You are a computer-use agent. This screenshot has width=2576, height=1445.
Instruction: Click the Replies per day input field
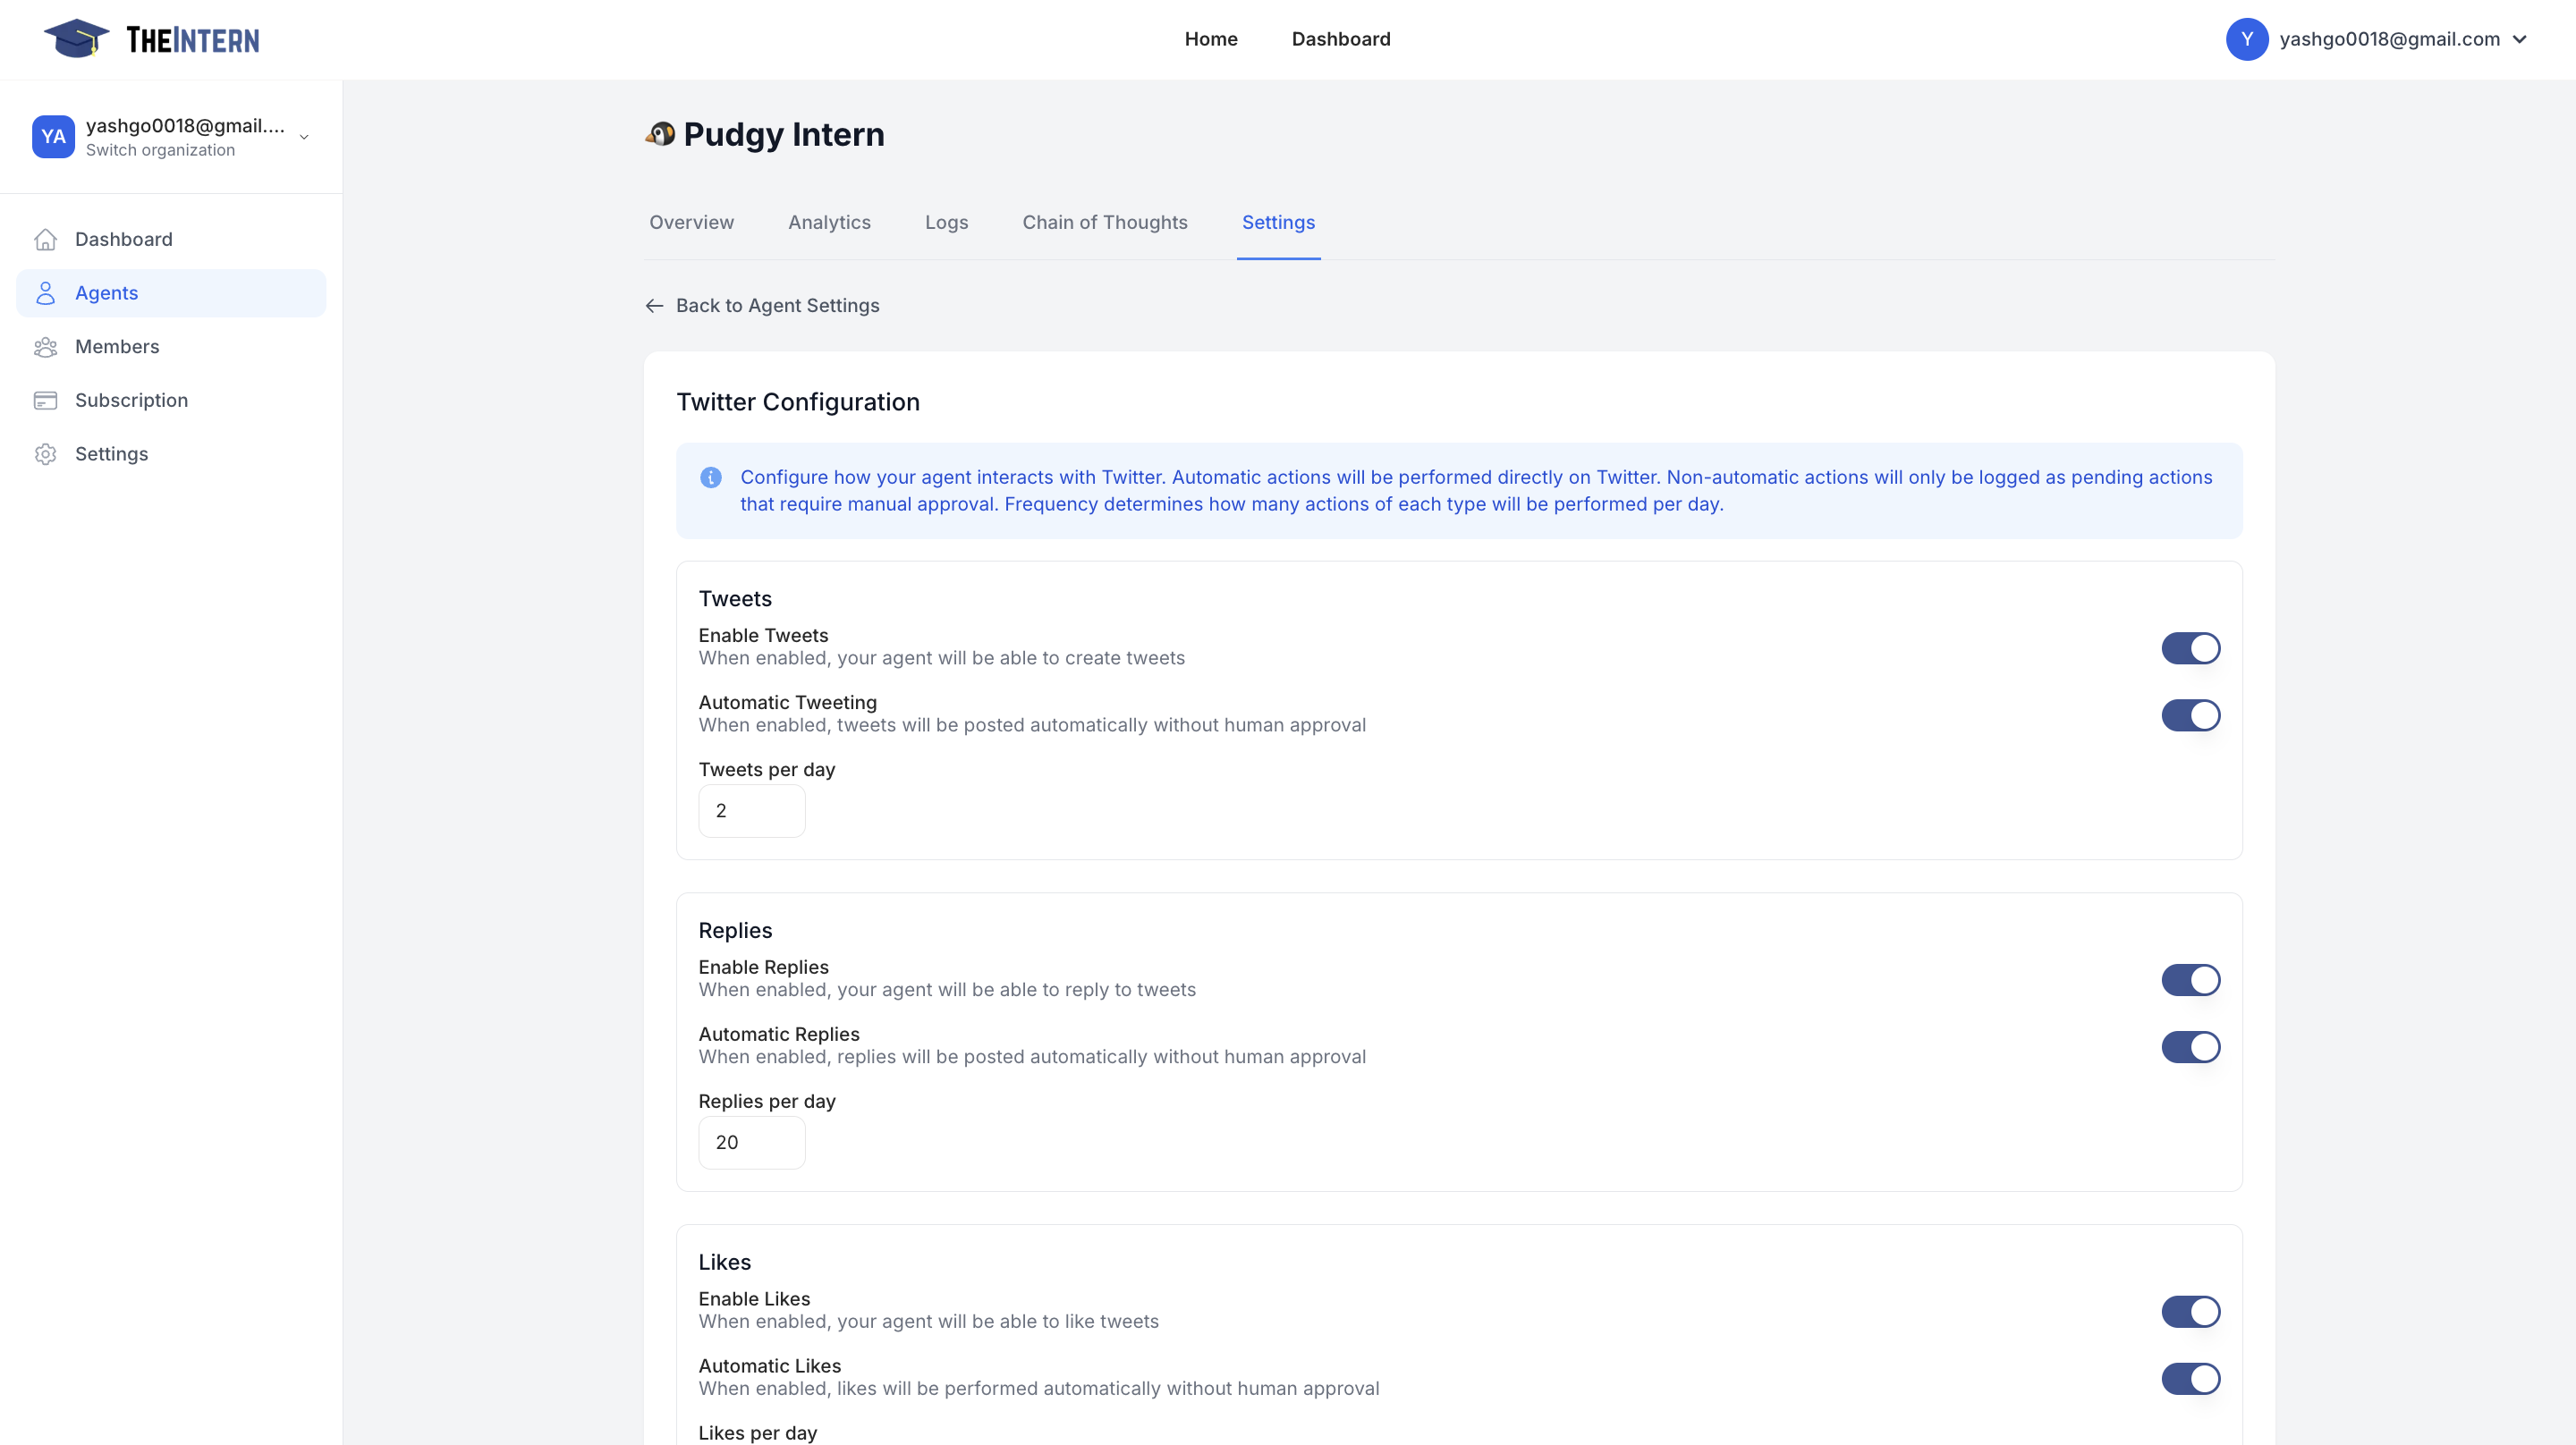coord(751,1142)
